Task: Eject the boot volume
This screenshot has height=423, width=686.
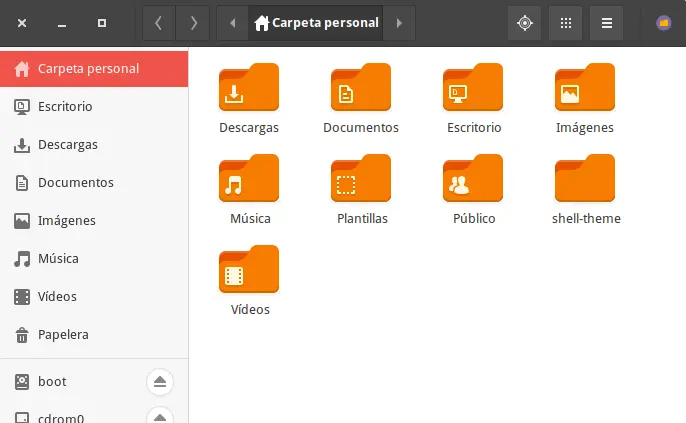Action: tap(160, 382)
